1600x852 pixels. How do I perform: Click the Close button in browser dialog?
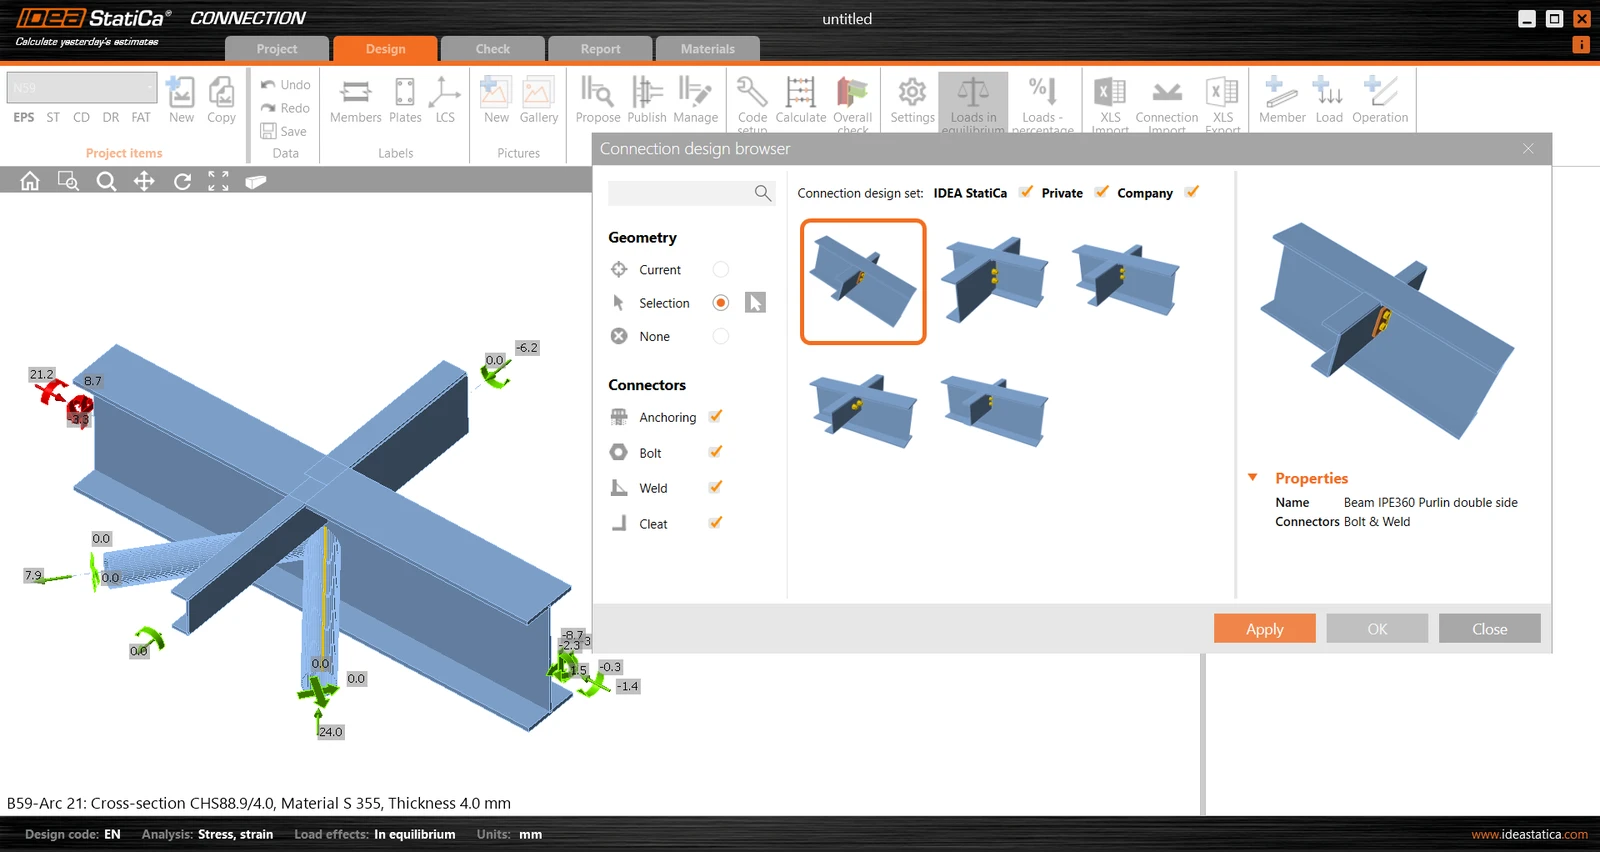coord(1490,629)
